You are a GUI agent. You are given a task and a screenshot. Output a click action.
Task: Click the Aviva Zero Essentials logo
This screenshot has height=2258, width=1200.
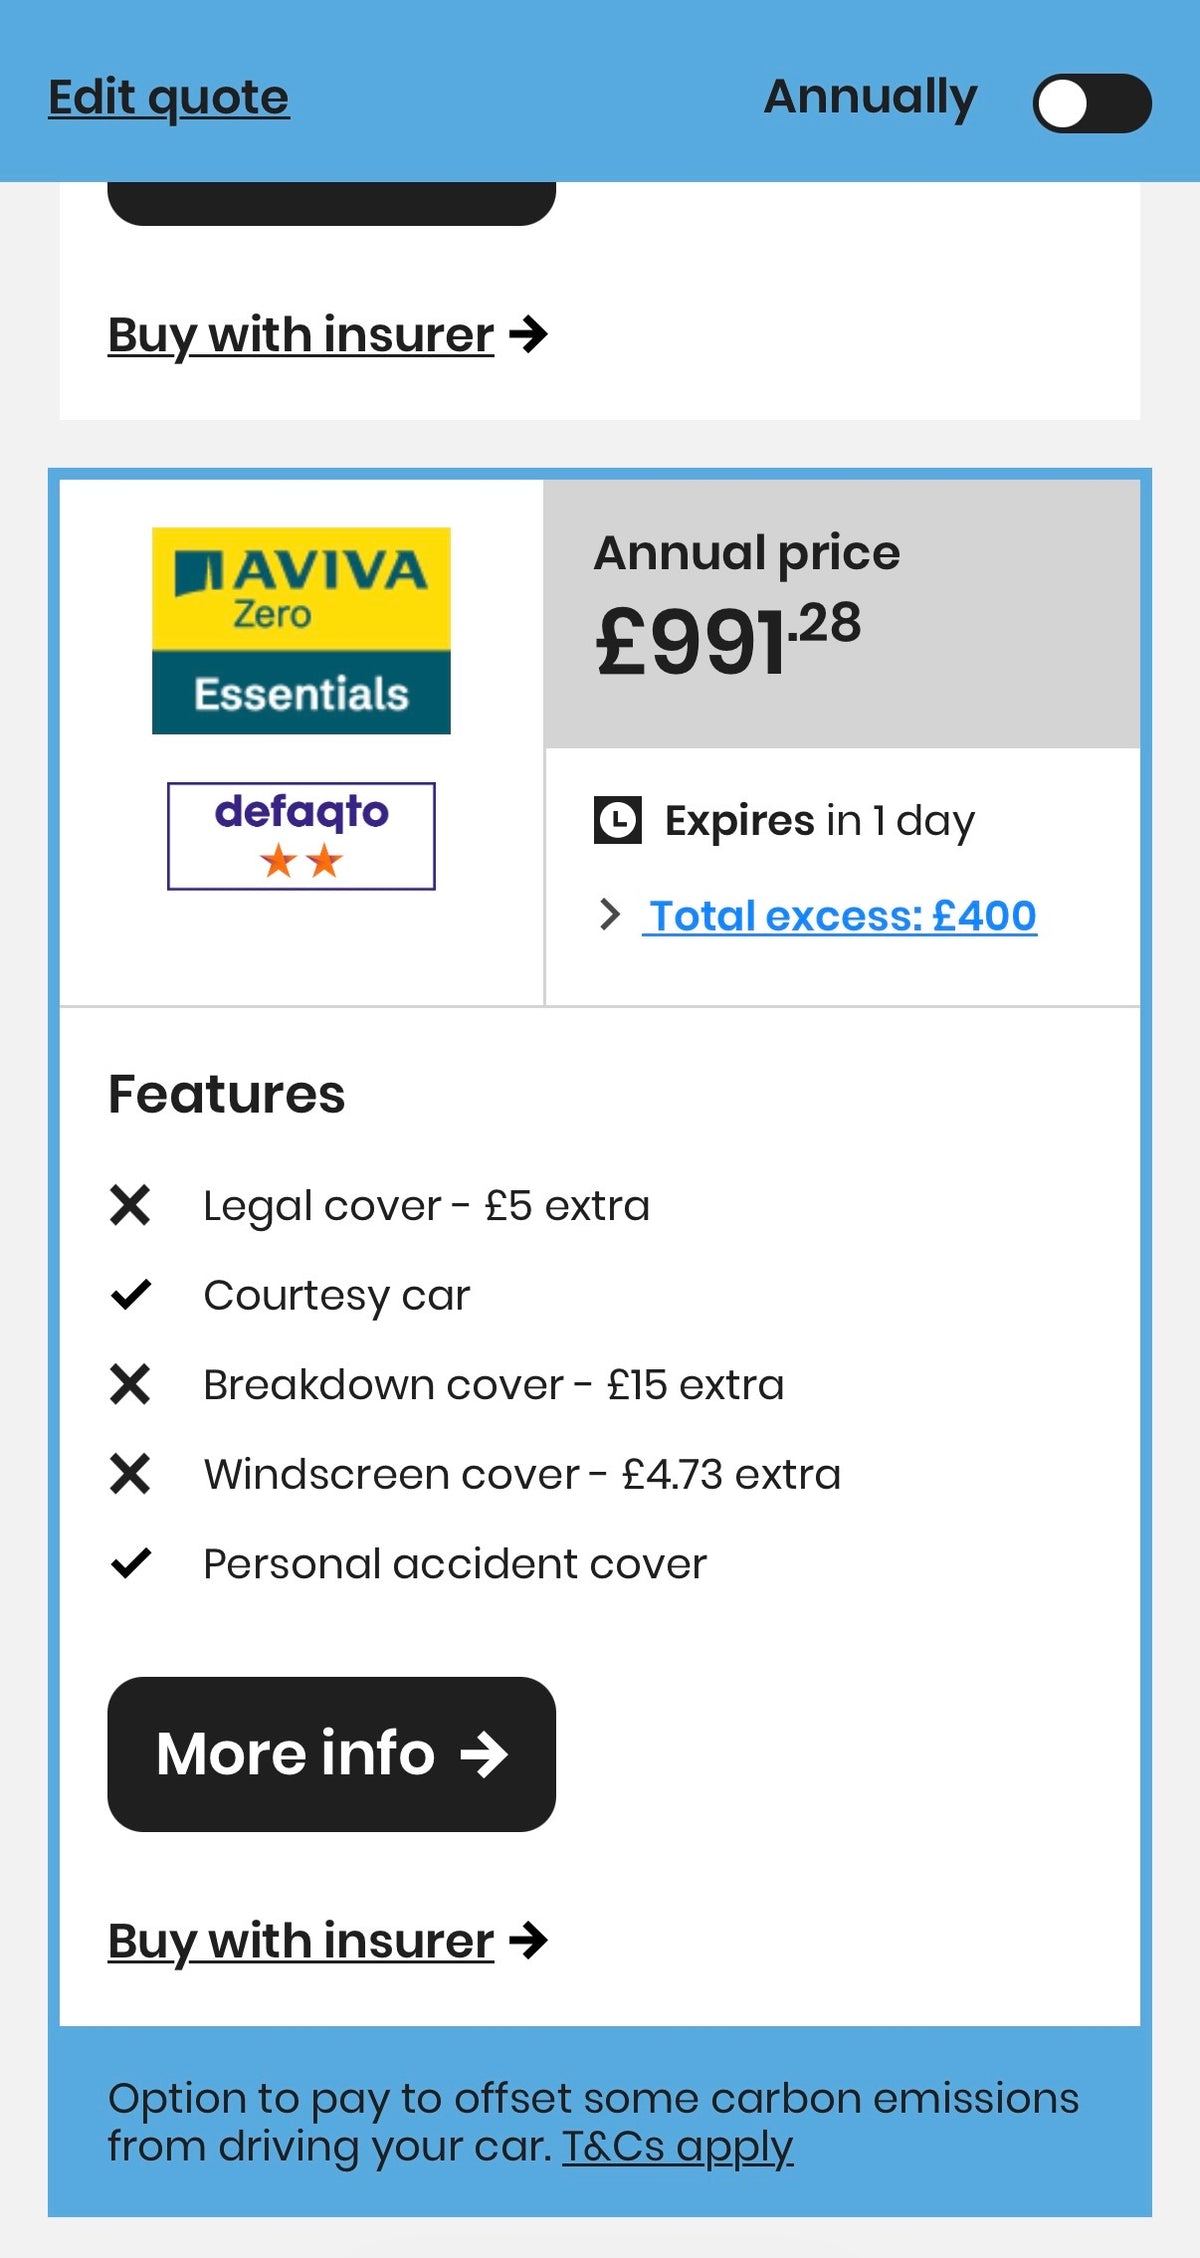301,630
